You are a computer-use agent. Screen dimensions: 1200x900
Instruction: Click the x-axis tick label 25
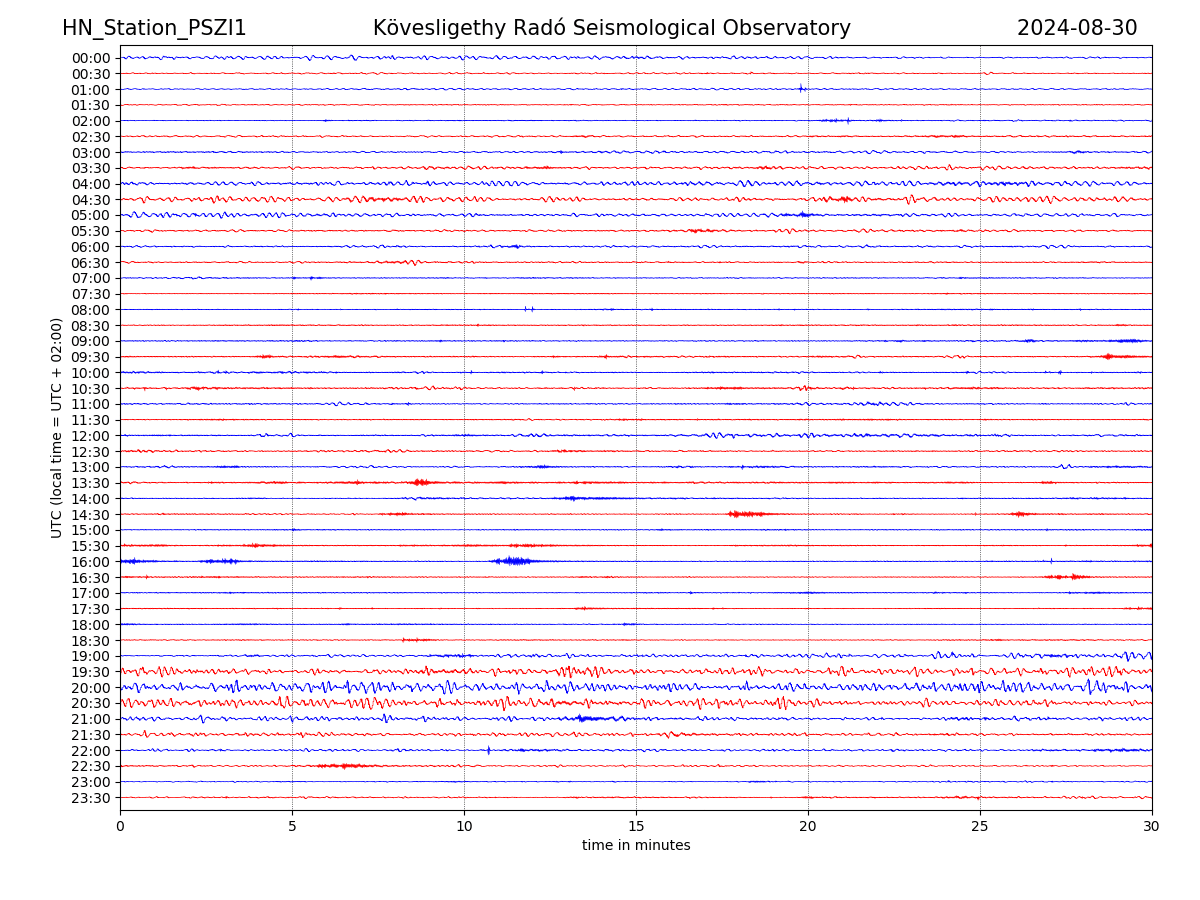(x=980, y=827)
